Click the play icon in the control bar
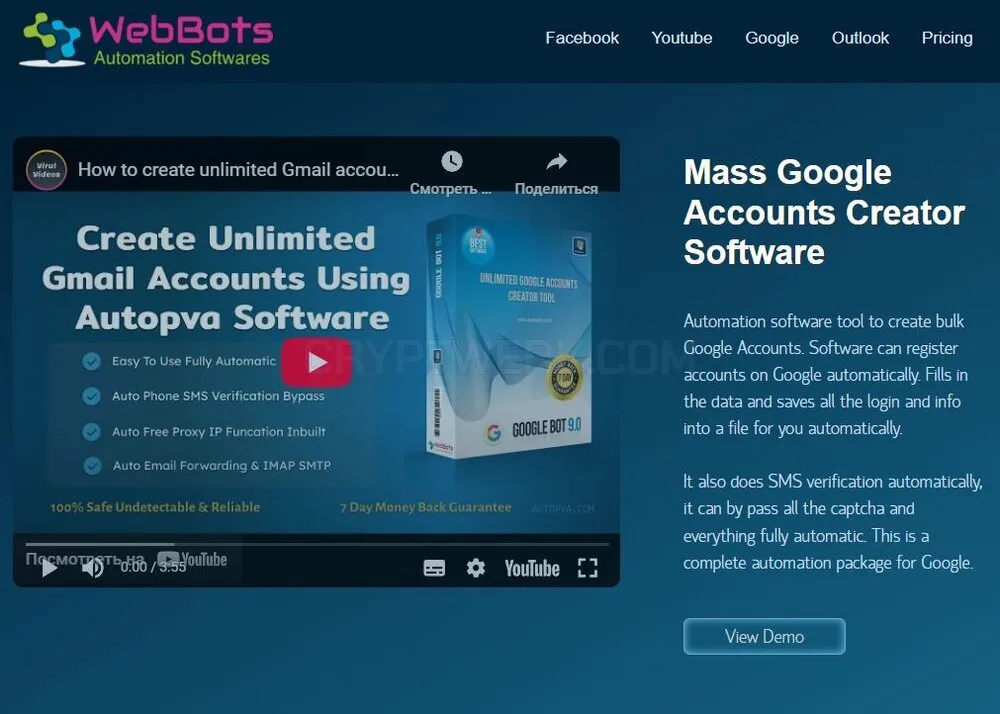The width and height of the screenshot is (1000, 714). 49,567
